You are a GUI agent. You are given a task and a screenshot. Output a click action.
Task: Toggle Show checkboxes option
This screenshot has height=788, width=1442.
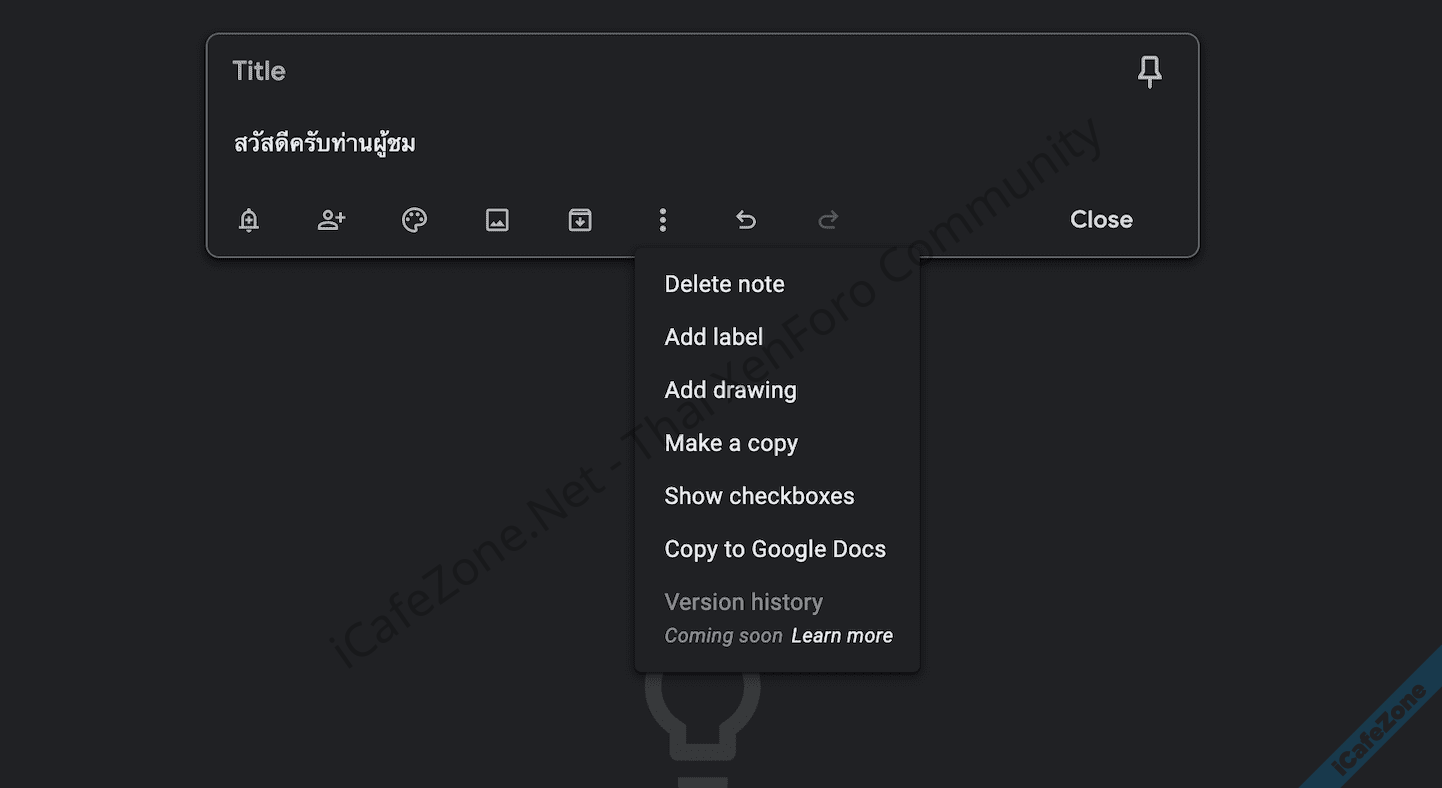click(x=759, y=496)
